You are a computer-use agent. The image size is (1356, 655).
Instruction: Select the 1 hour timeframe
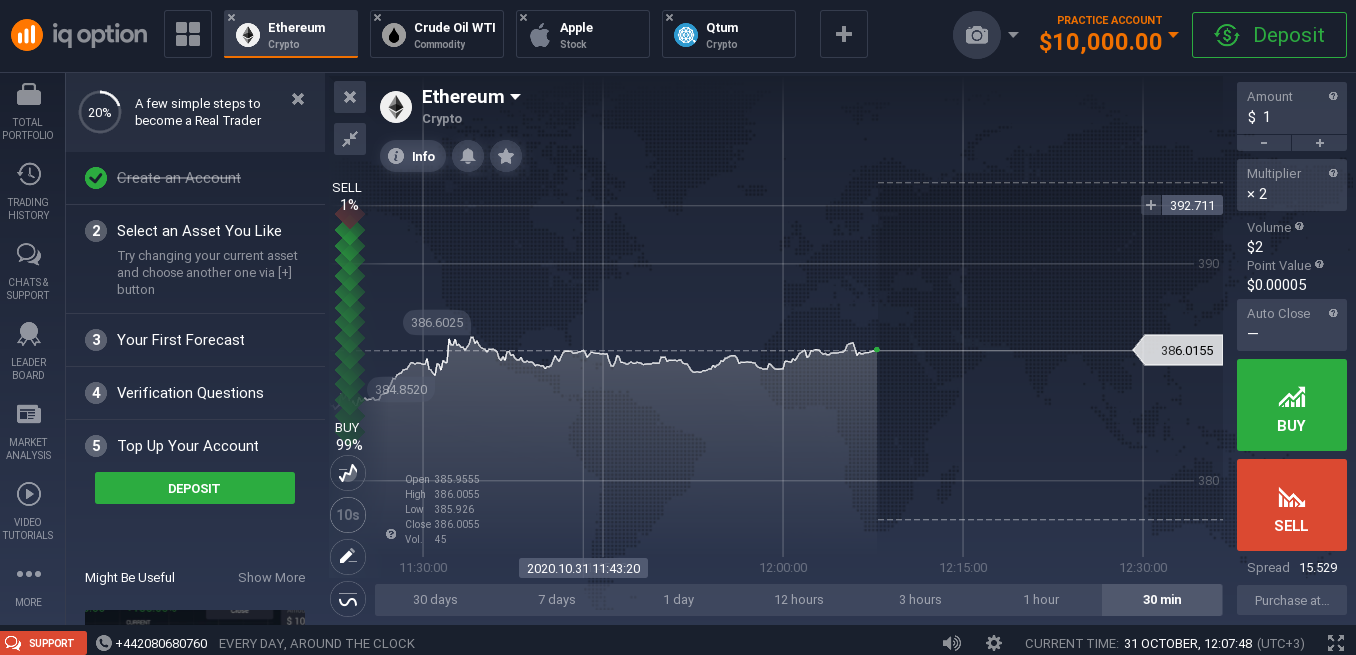[1041, 600]
